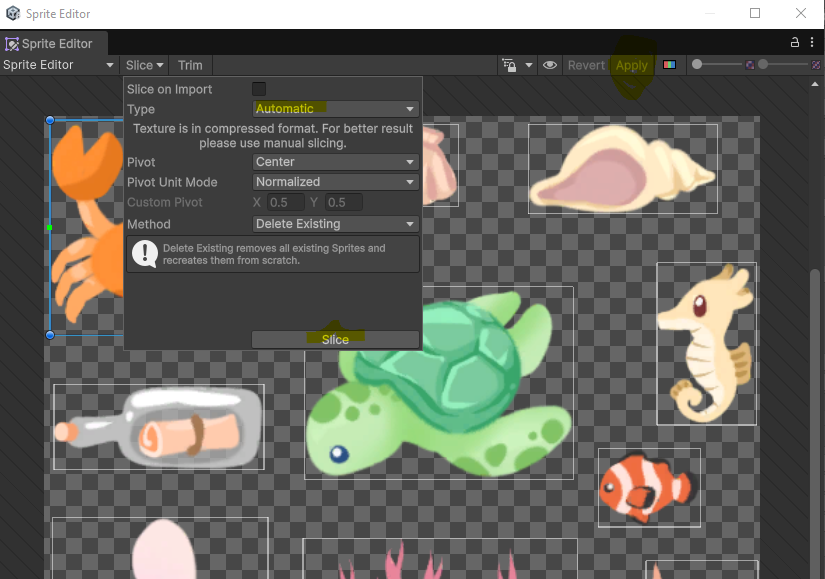This screenshot has height=579, width=825.
Task: Open the Pivot dropdown showing Center
Action: tap(336, 162)
